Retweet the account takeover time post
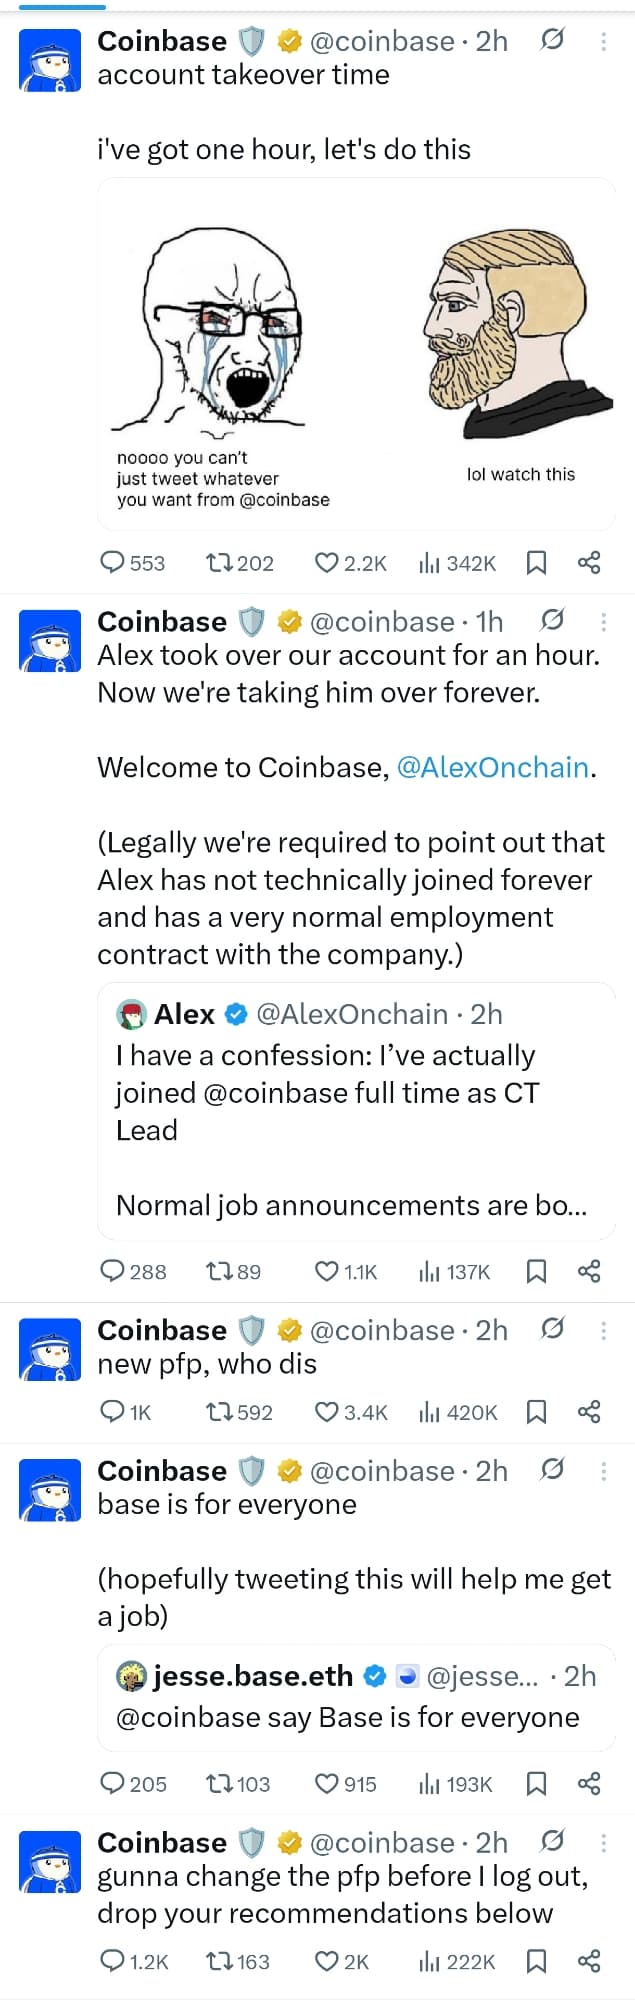This screenshot has height=2000, width=635. tap(220, 563)
